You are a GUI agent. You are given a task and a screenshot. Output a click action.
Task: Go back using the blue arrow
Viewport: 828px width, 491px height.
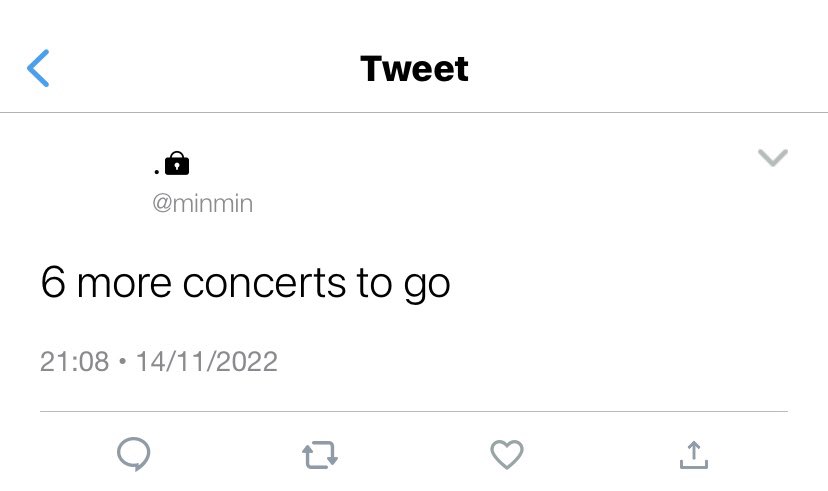38,68
